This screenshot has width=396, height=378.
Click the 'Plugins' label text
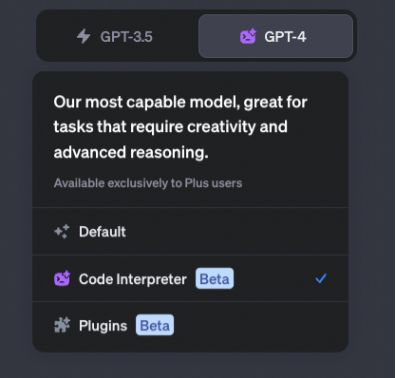pos(103,326)
